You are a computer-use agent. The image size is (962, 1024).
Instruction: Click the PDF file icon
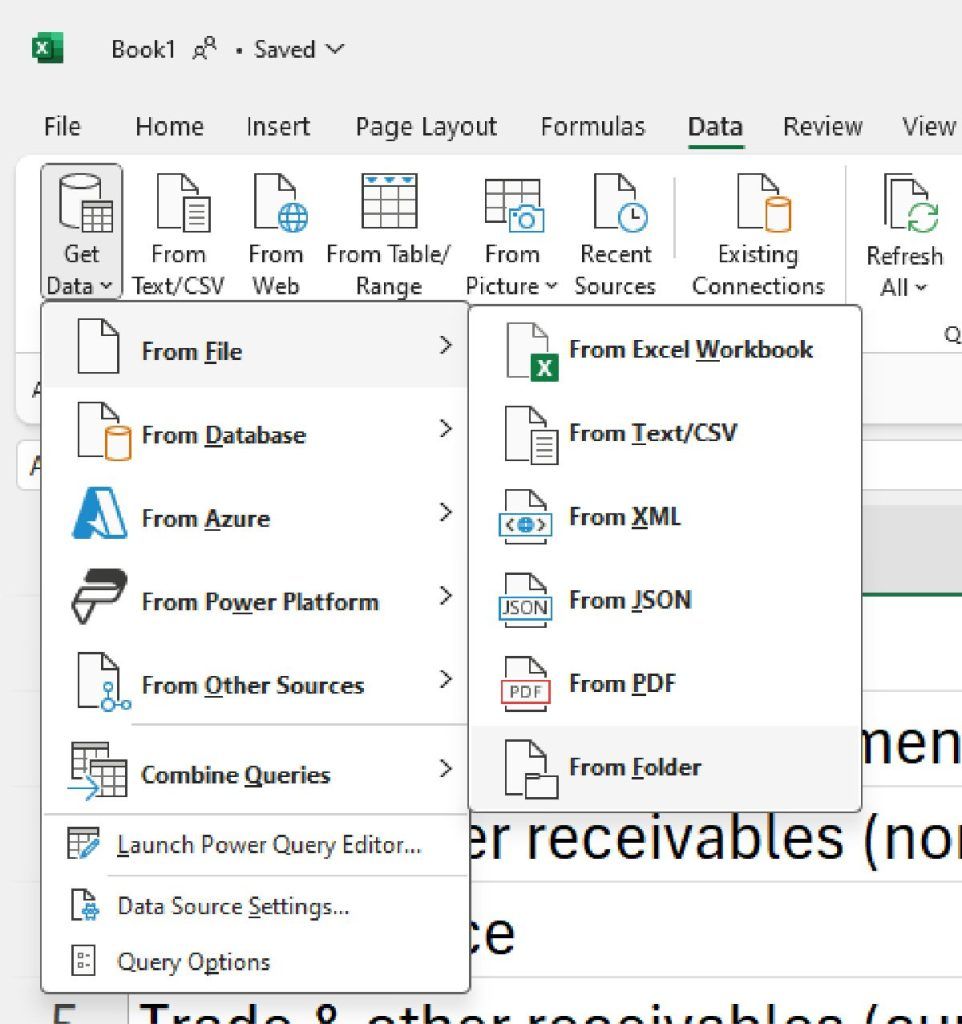click(526, 684)
